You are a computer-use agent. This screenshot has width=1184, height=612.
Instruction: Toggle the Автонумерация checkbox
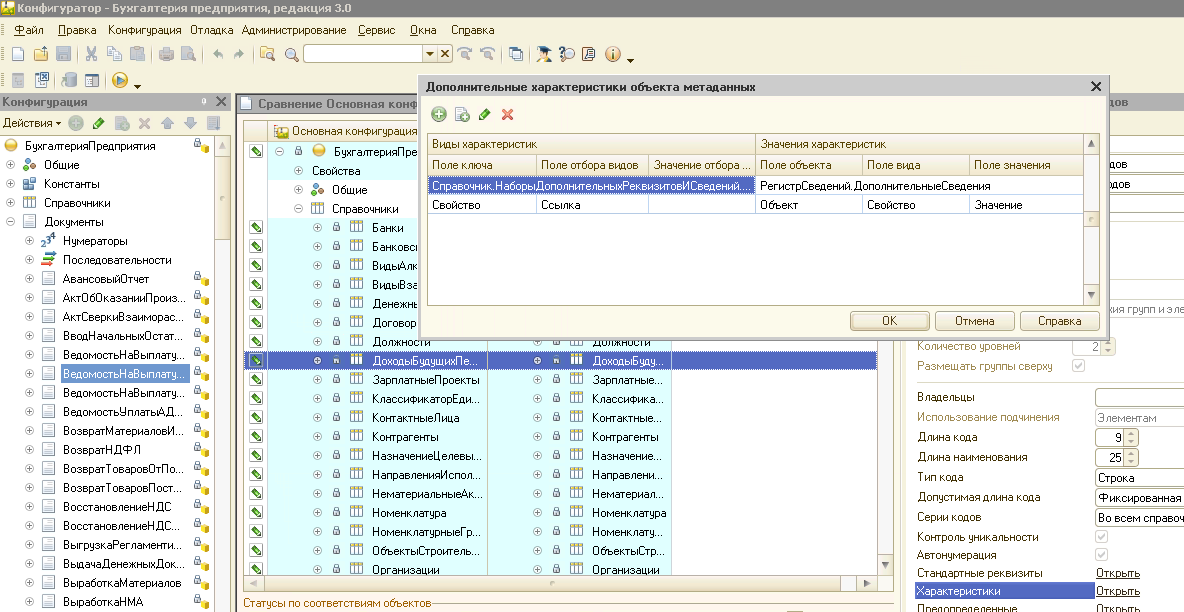click(x=1103, y=555)
